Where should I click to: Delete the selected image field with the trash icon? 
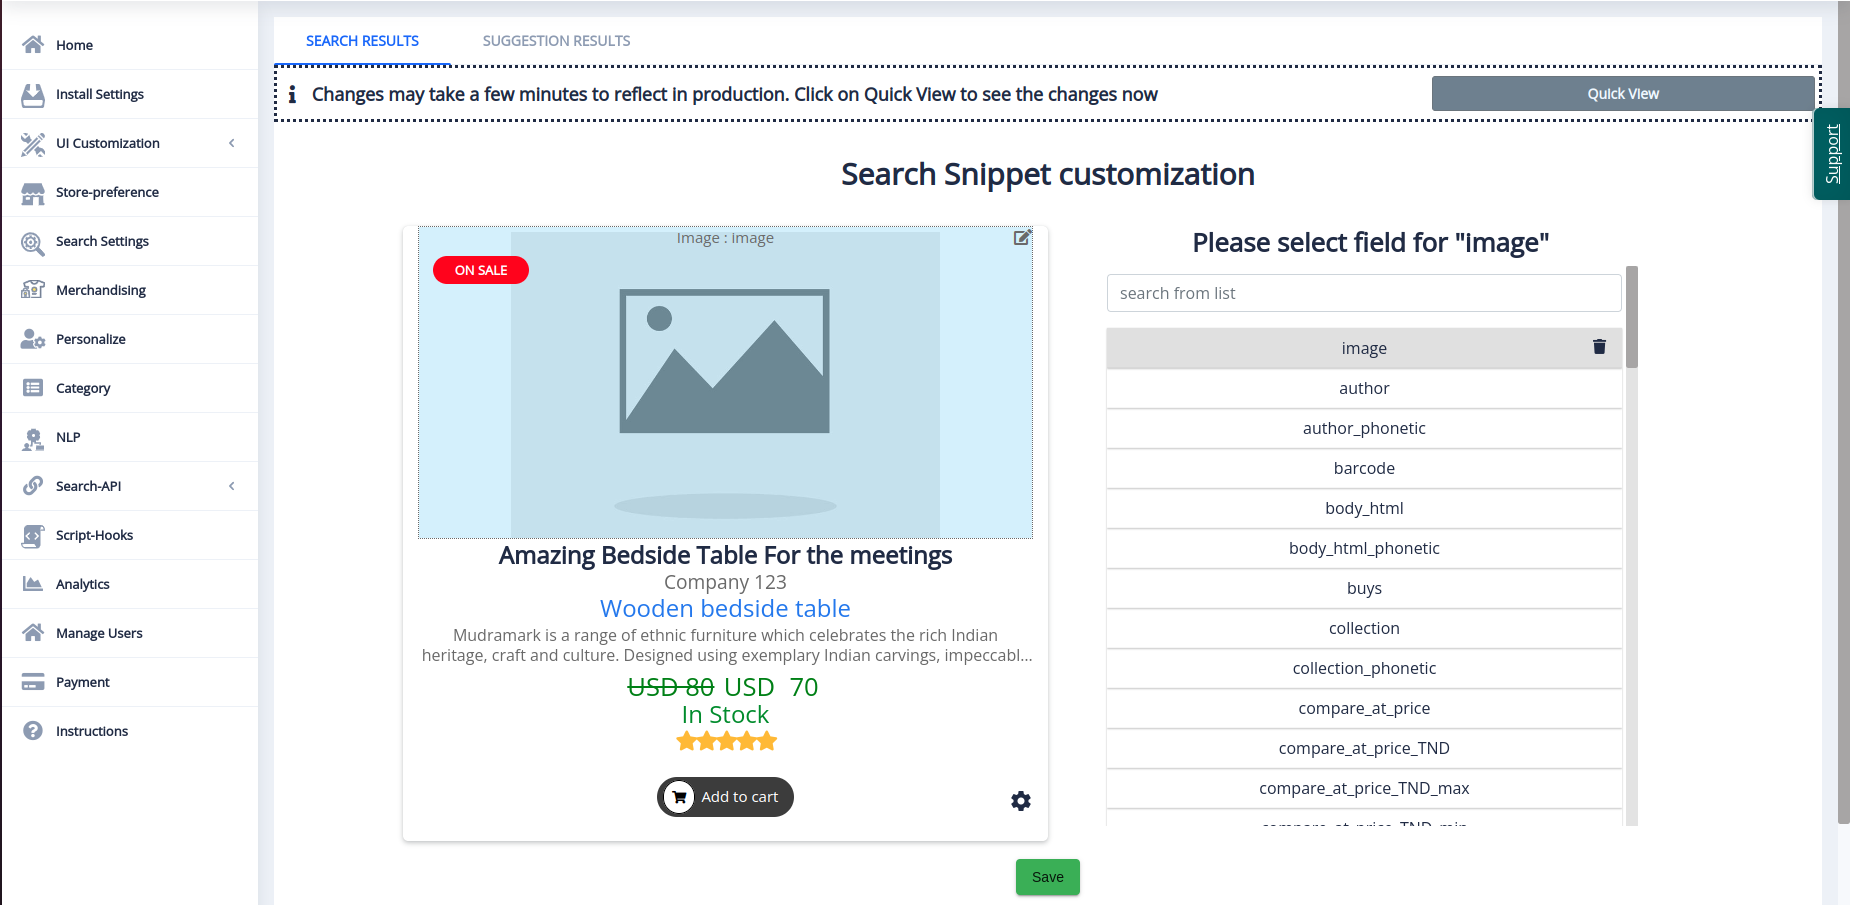(x=1599, y=347)
